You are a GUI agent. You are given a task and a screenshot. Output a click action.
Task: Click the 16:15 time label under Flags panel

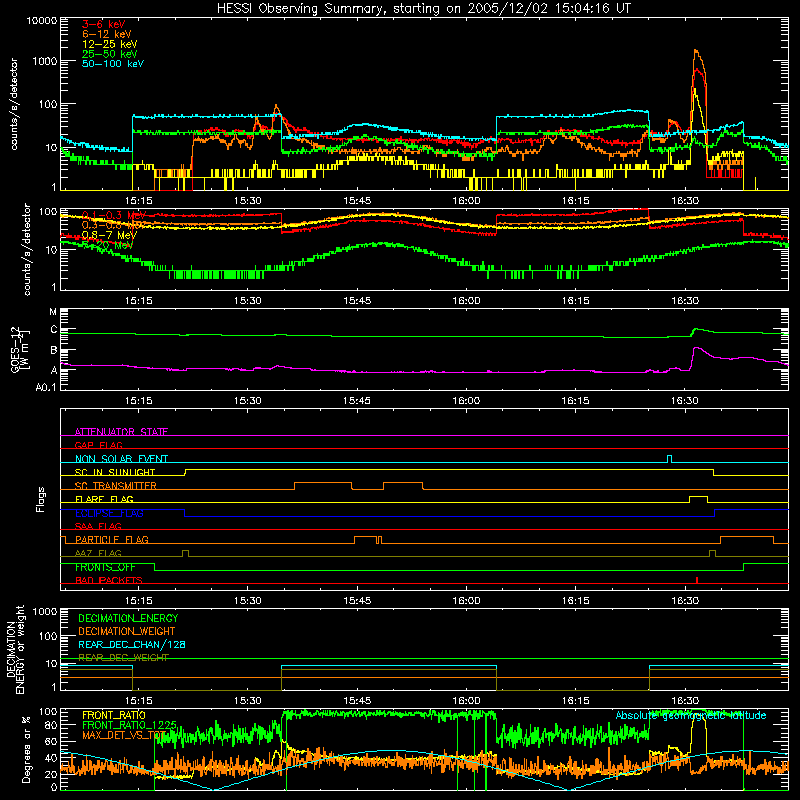pyautogui.click(x=576, y=601)
